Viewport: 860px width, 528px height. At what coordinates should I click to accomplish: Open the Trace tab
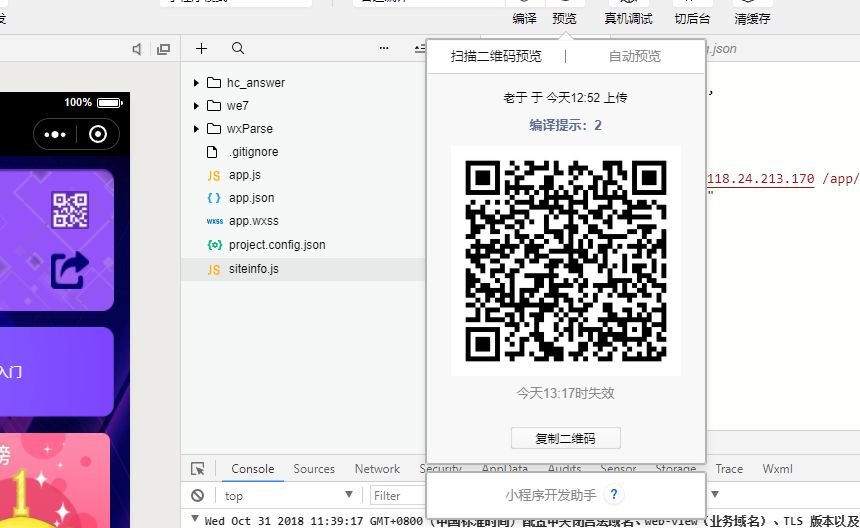(x=729, y=469)
